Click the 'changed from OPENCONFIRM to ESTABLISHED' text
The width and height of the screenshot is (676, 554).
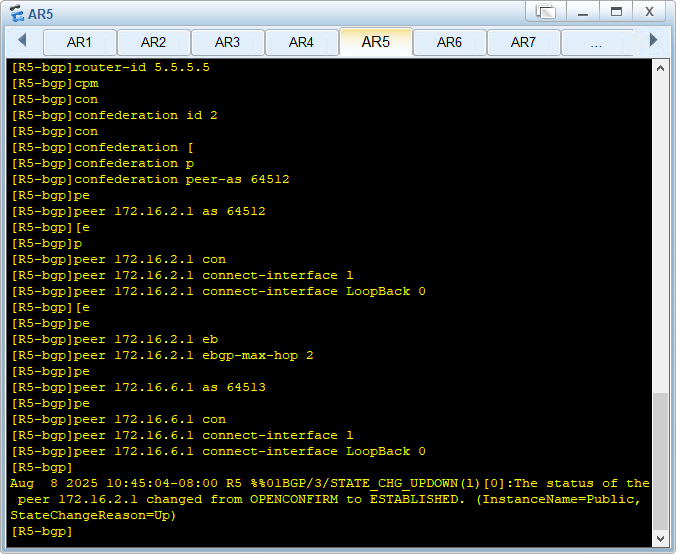tap(305, 499)
